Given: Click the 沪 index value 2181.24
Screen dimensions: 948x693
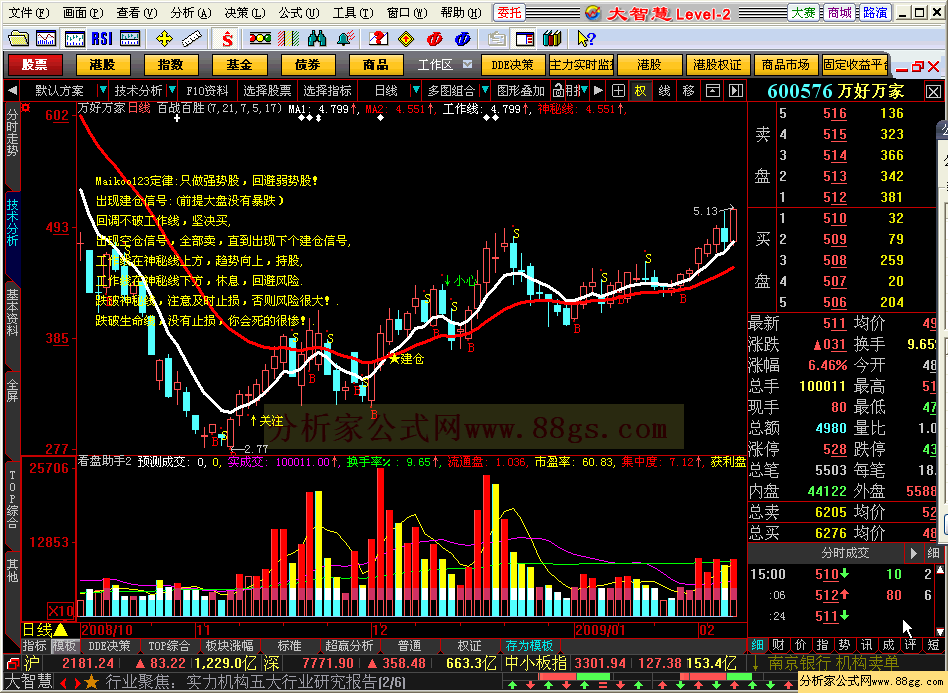Looking at the screenshot, I should pos(88,663).
